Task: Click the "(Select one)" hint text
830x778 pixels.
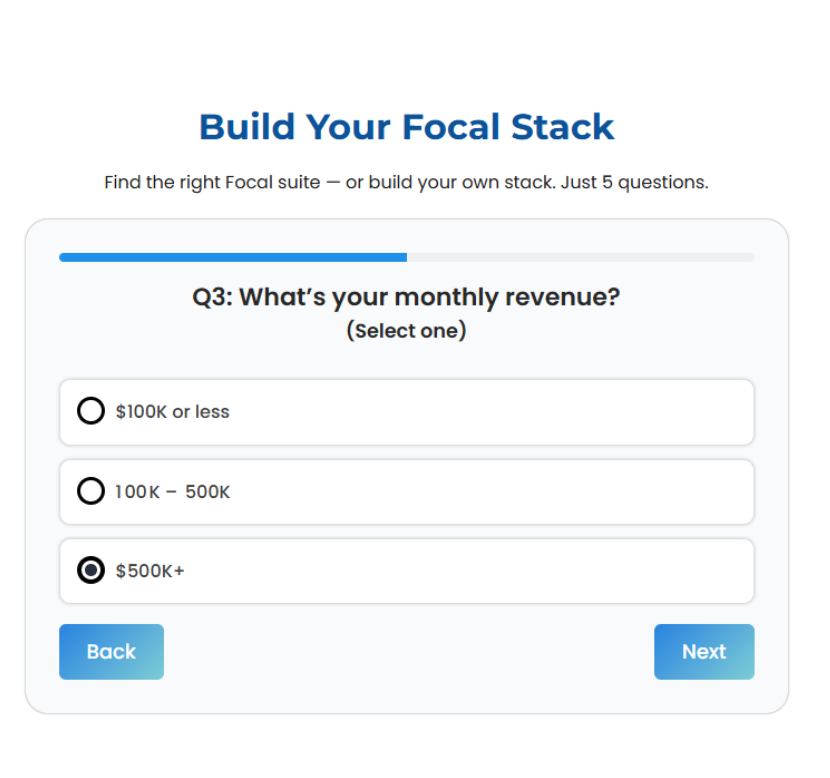Action: [406, 330]
